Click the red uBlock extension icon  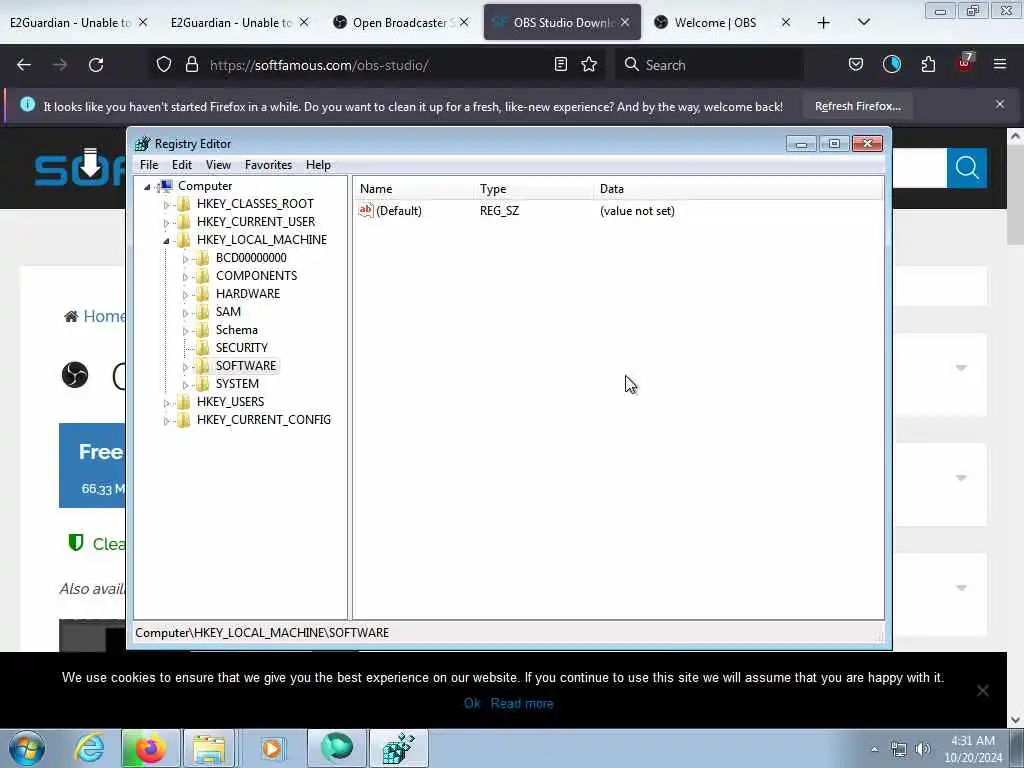pos(965,63)
